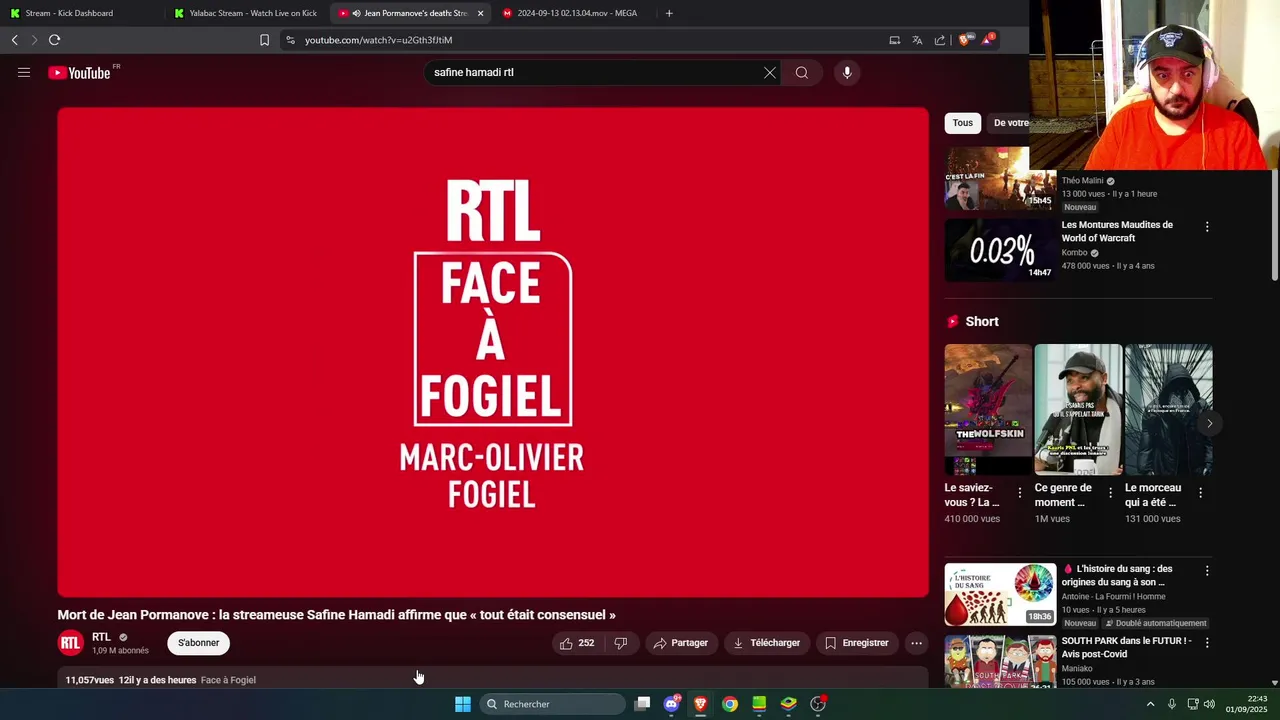Open Task View on taskbar
Image resolution: width=1280 pixels, height=720 pixels.
[643, 704]
